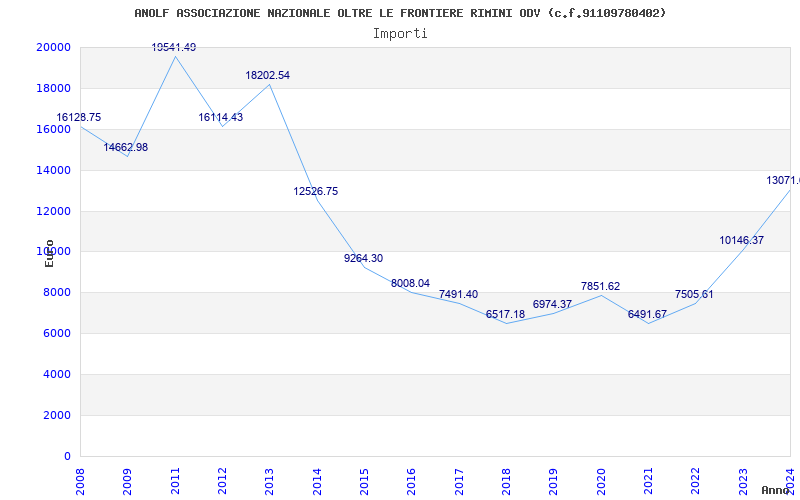Click the x-axis year 2015
The height and width of the screenshot is (500, 800).
364,481
